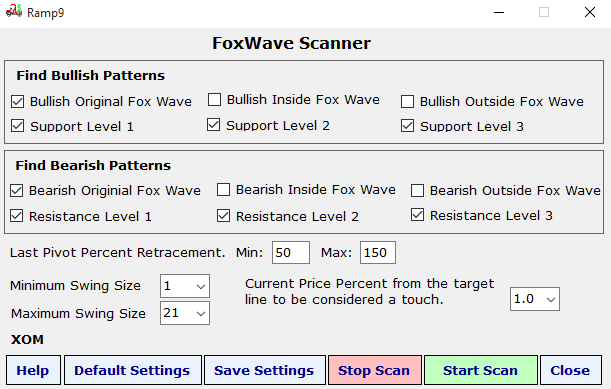Click the XOM symbol text

27,339
